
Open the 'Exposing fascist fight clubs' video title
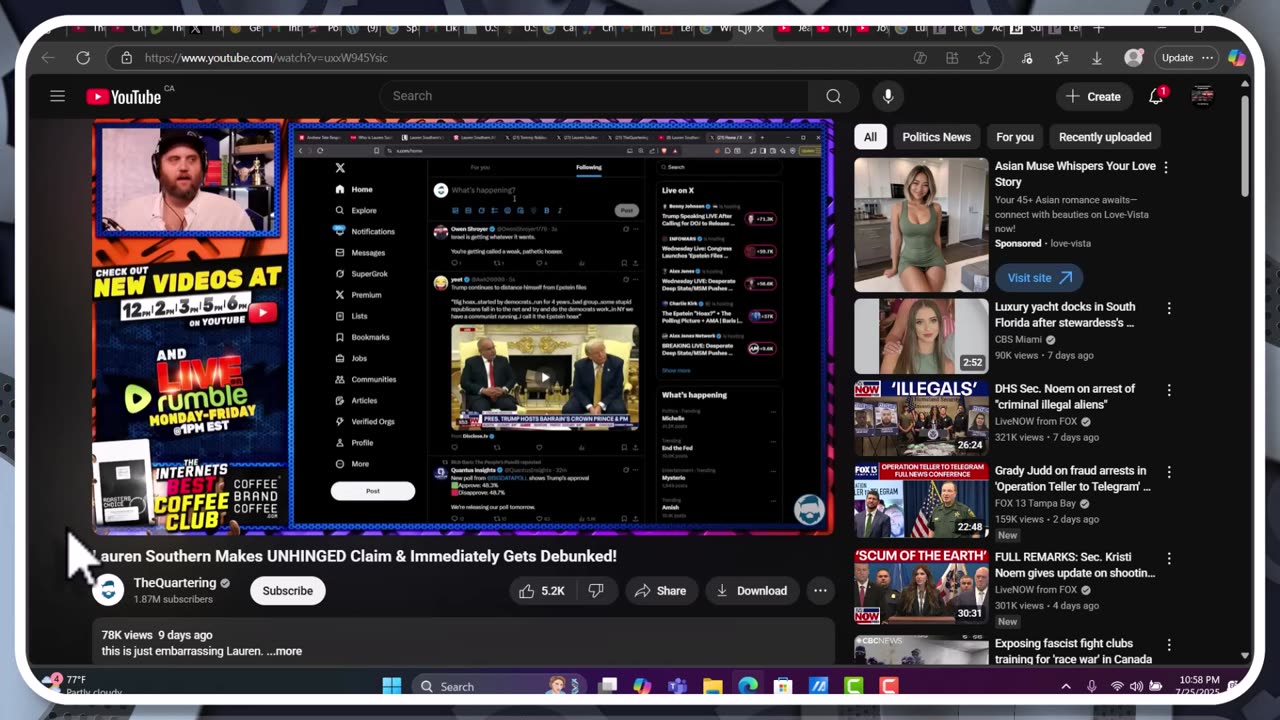1073,651
